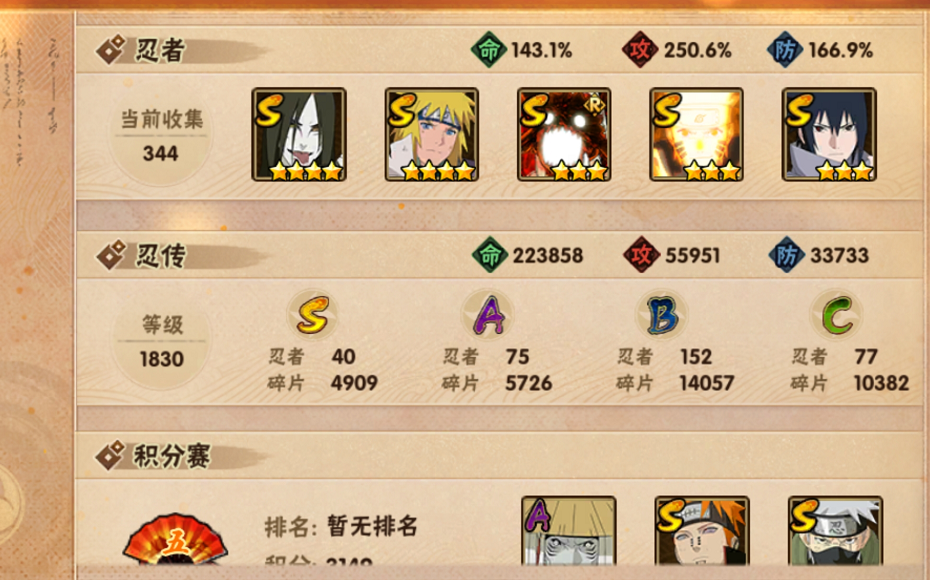Click the blue defense icon beside 166.9%
Screen dimensions: 930x580
(x=784, y=50)
